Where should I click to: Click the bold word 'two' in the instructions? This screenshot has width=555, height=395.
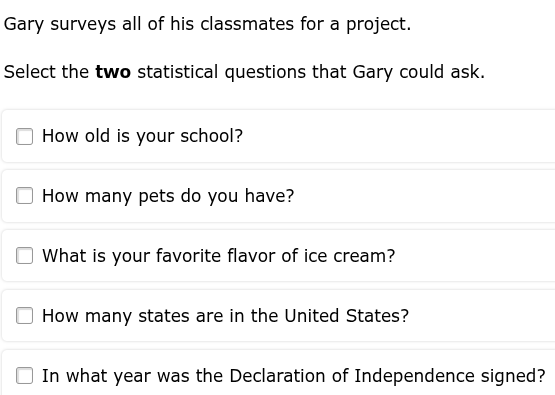click(113, 72)
